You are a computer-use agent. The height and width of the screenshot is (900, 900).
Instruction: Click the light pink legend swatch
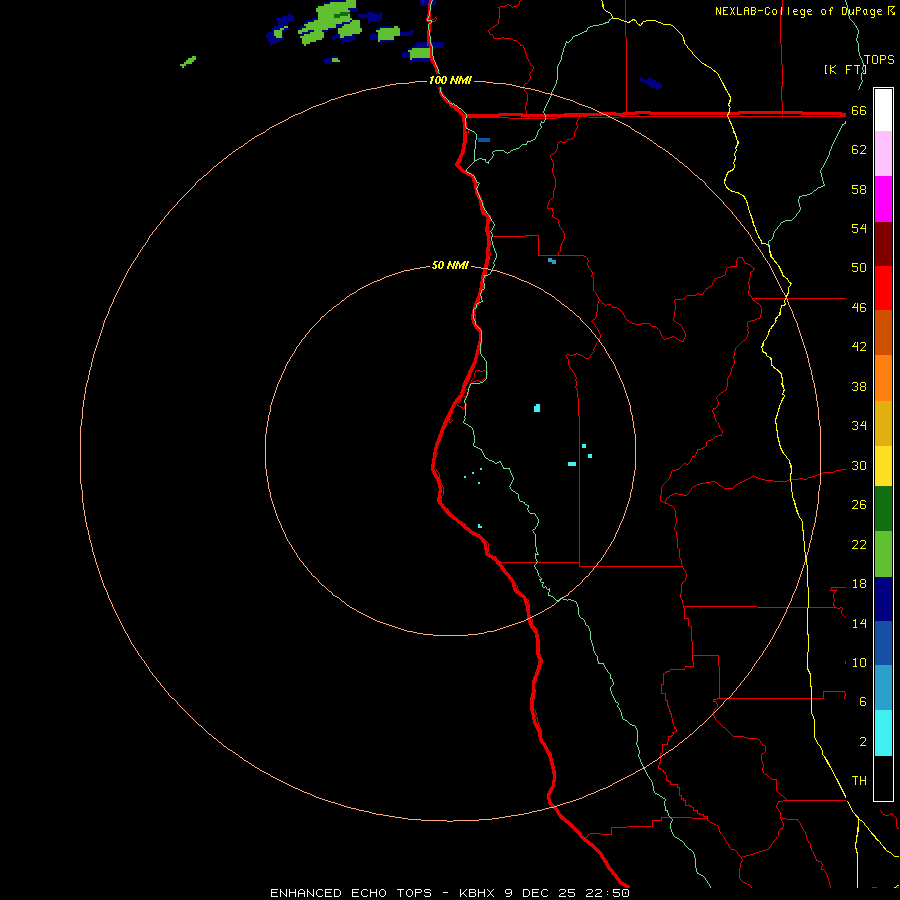coord(883,154)
